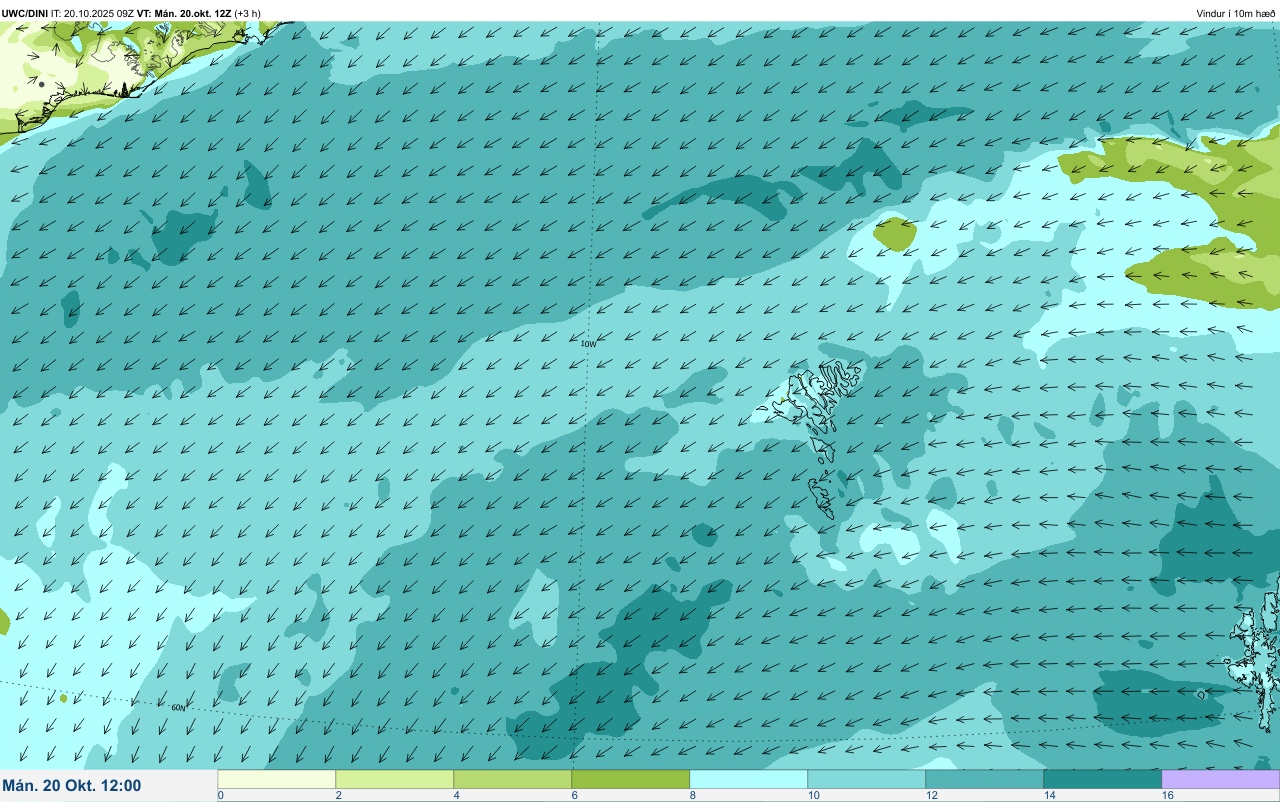Select the light green 2–4 legend swatch
Viewport: 1280px width, 802px height.
coord(395,779)
